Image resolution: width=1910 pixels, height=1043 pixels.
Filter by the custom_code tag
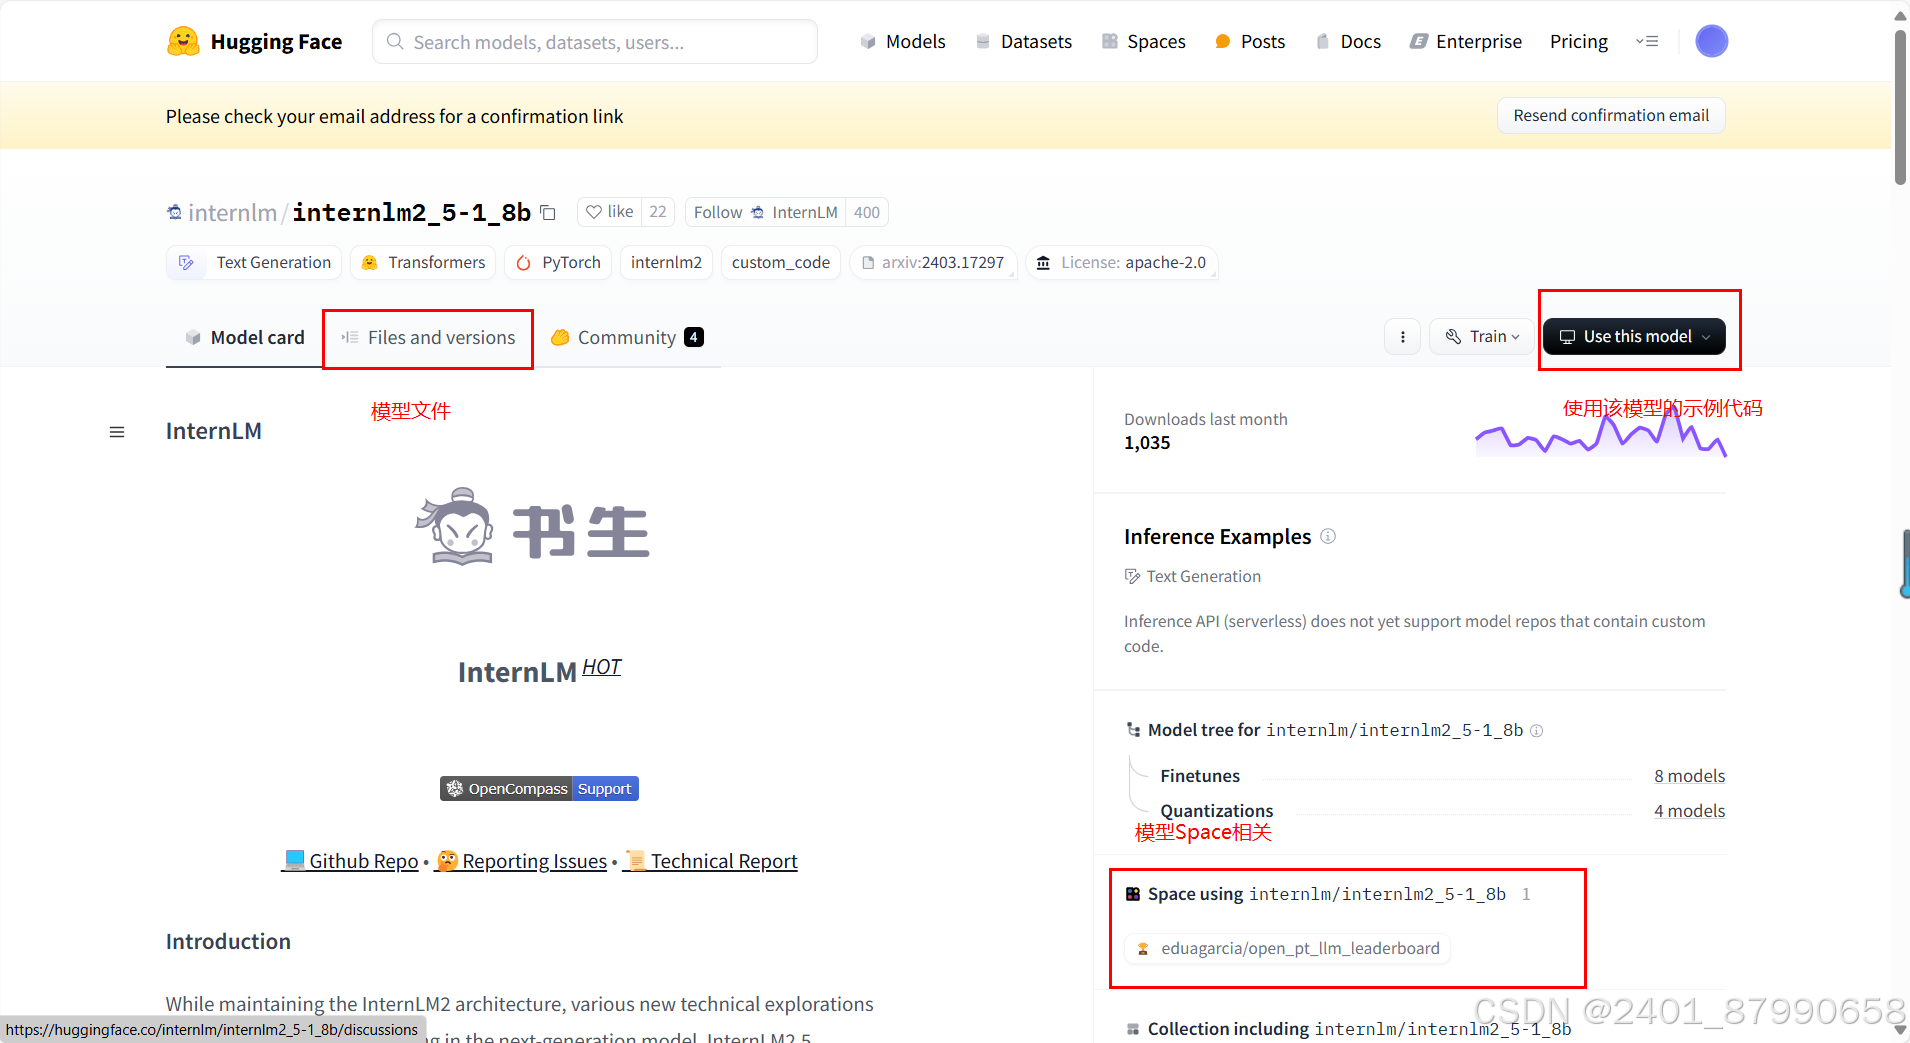[x=781, y=262]
